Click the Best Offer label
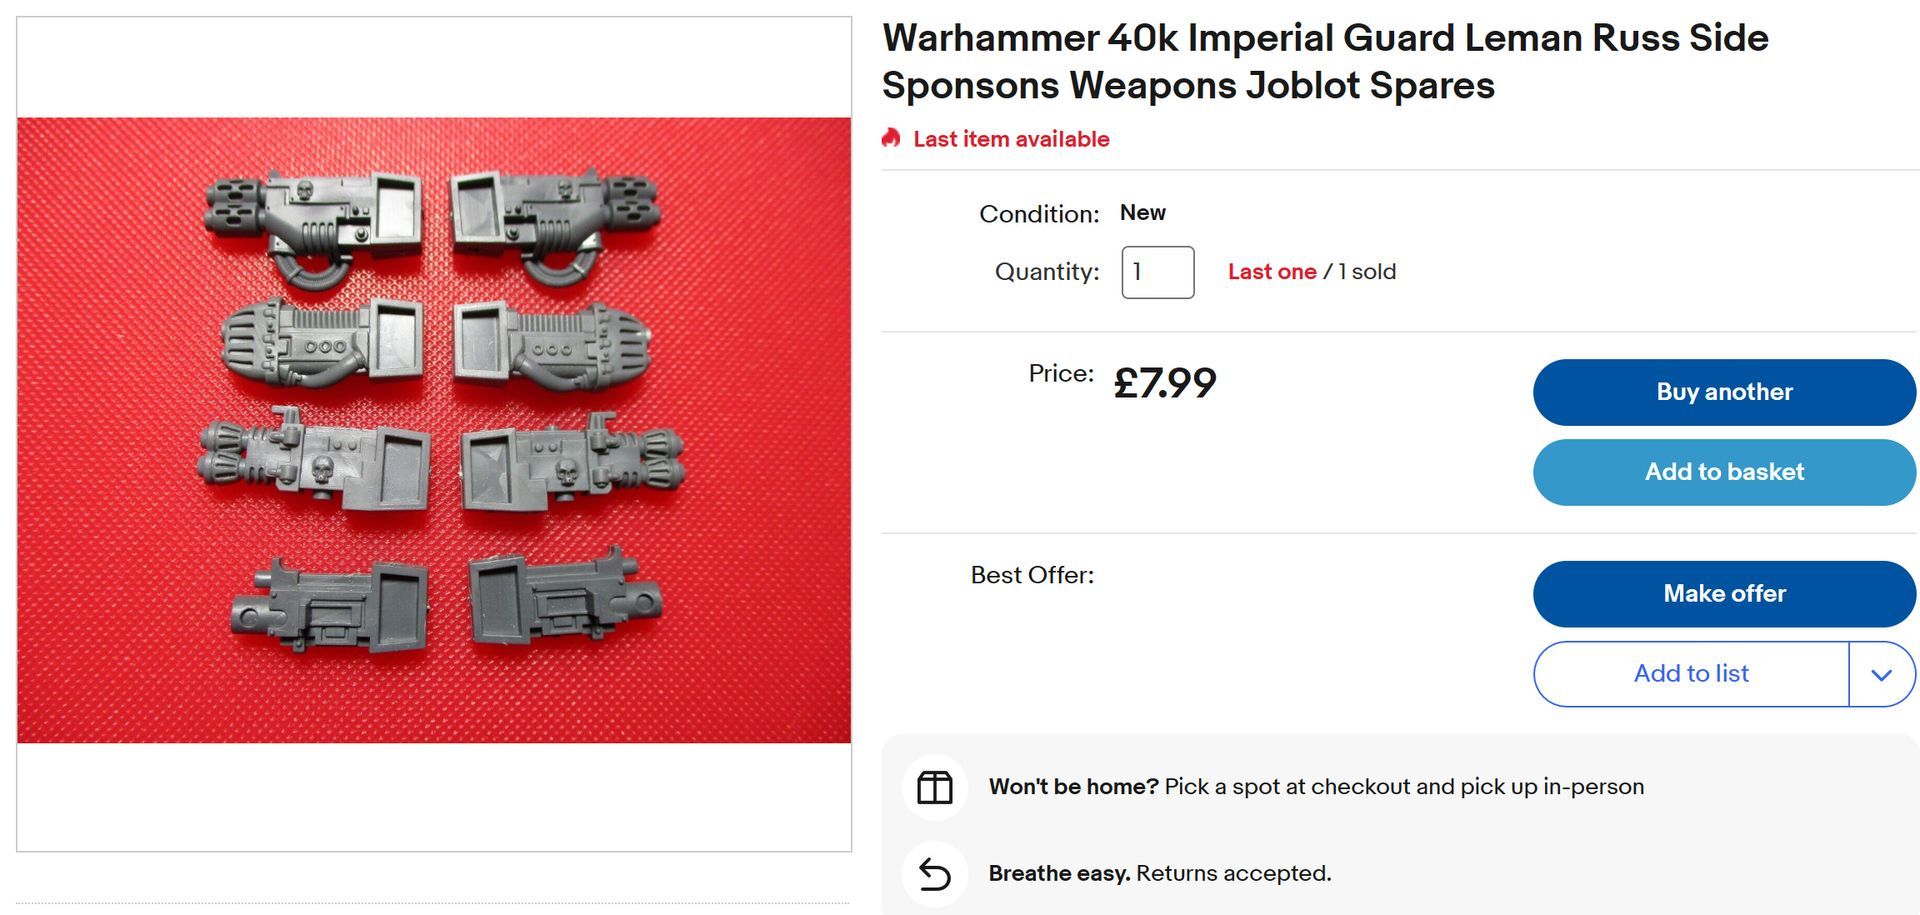1920x915 pixels. [1032, 575]
